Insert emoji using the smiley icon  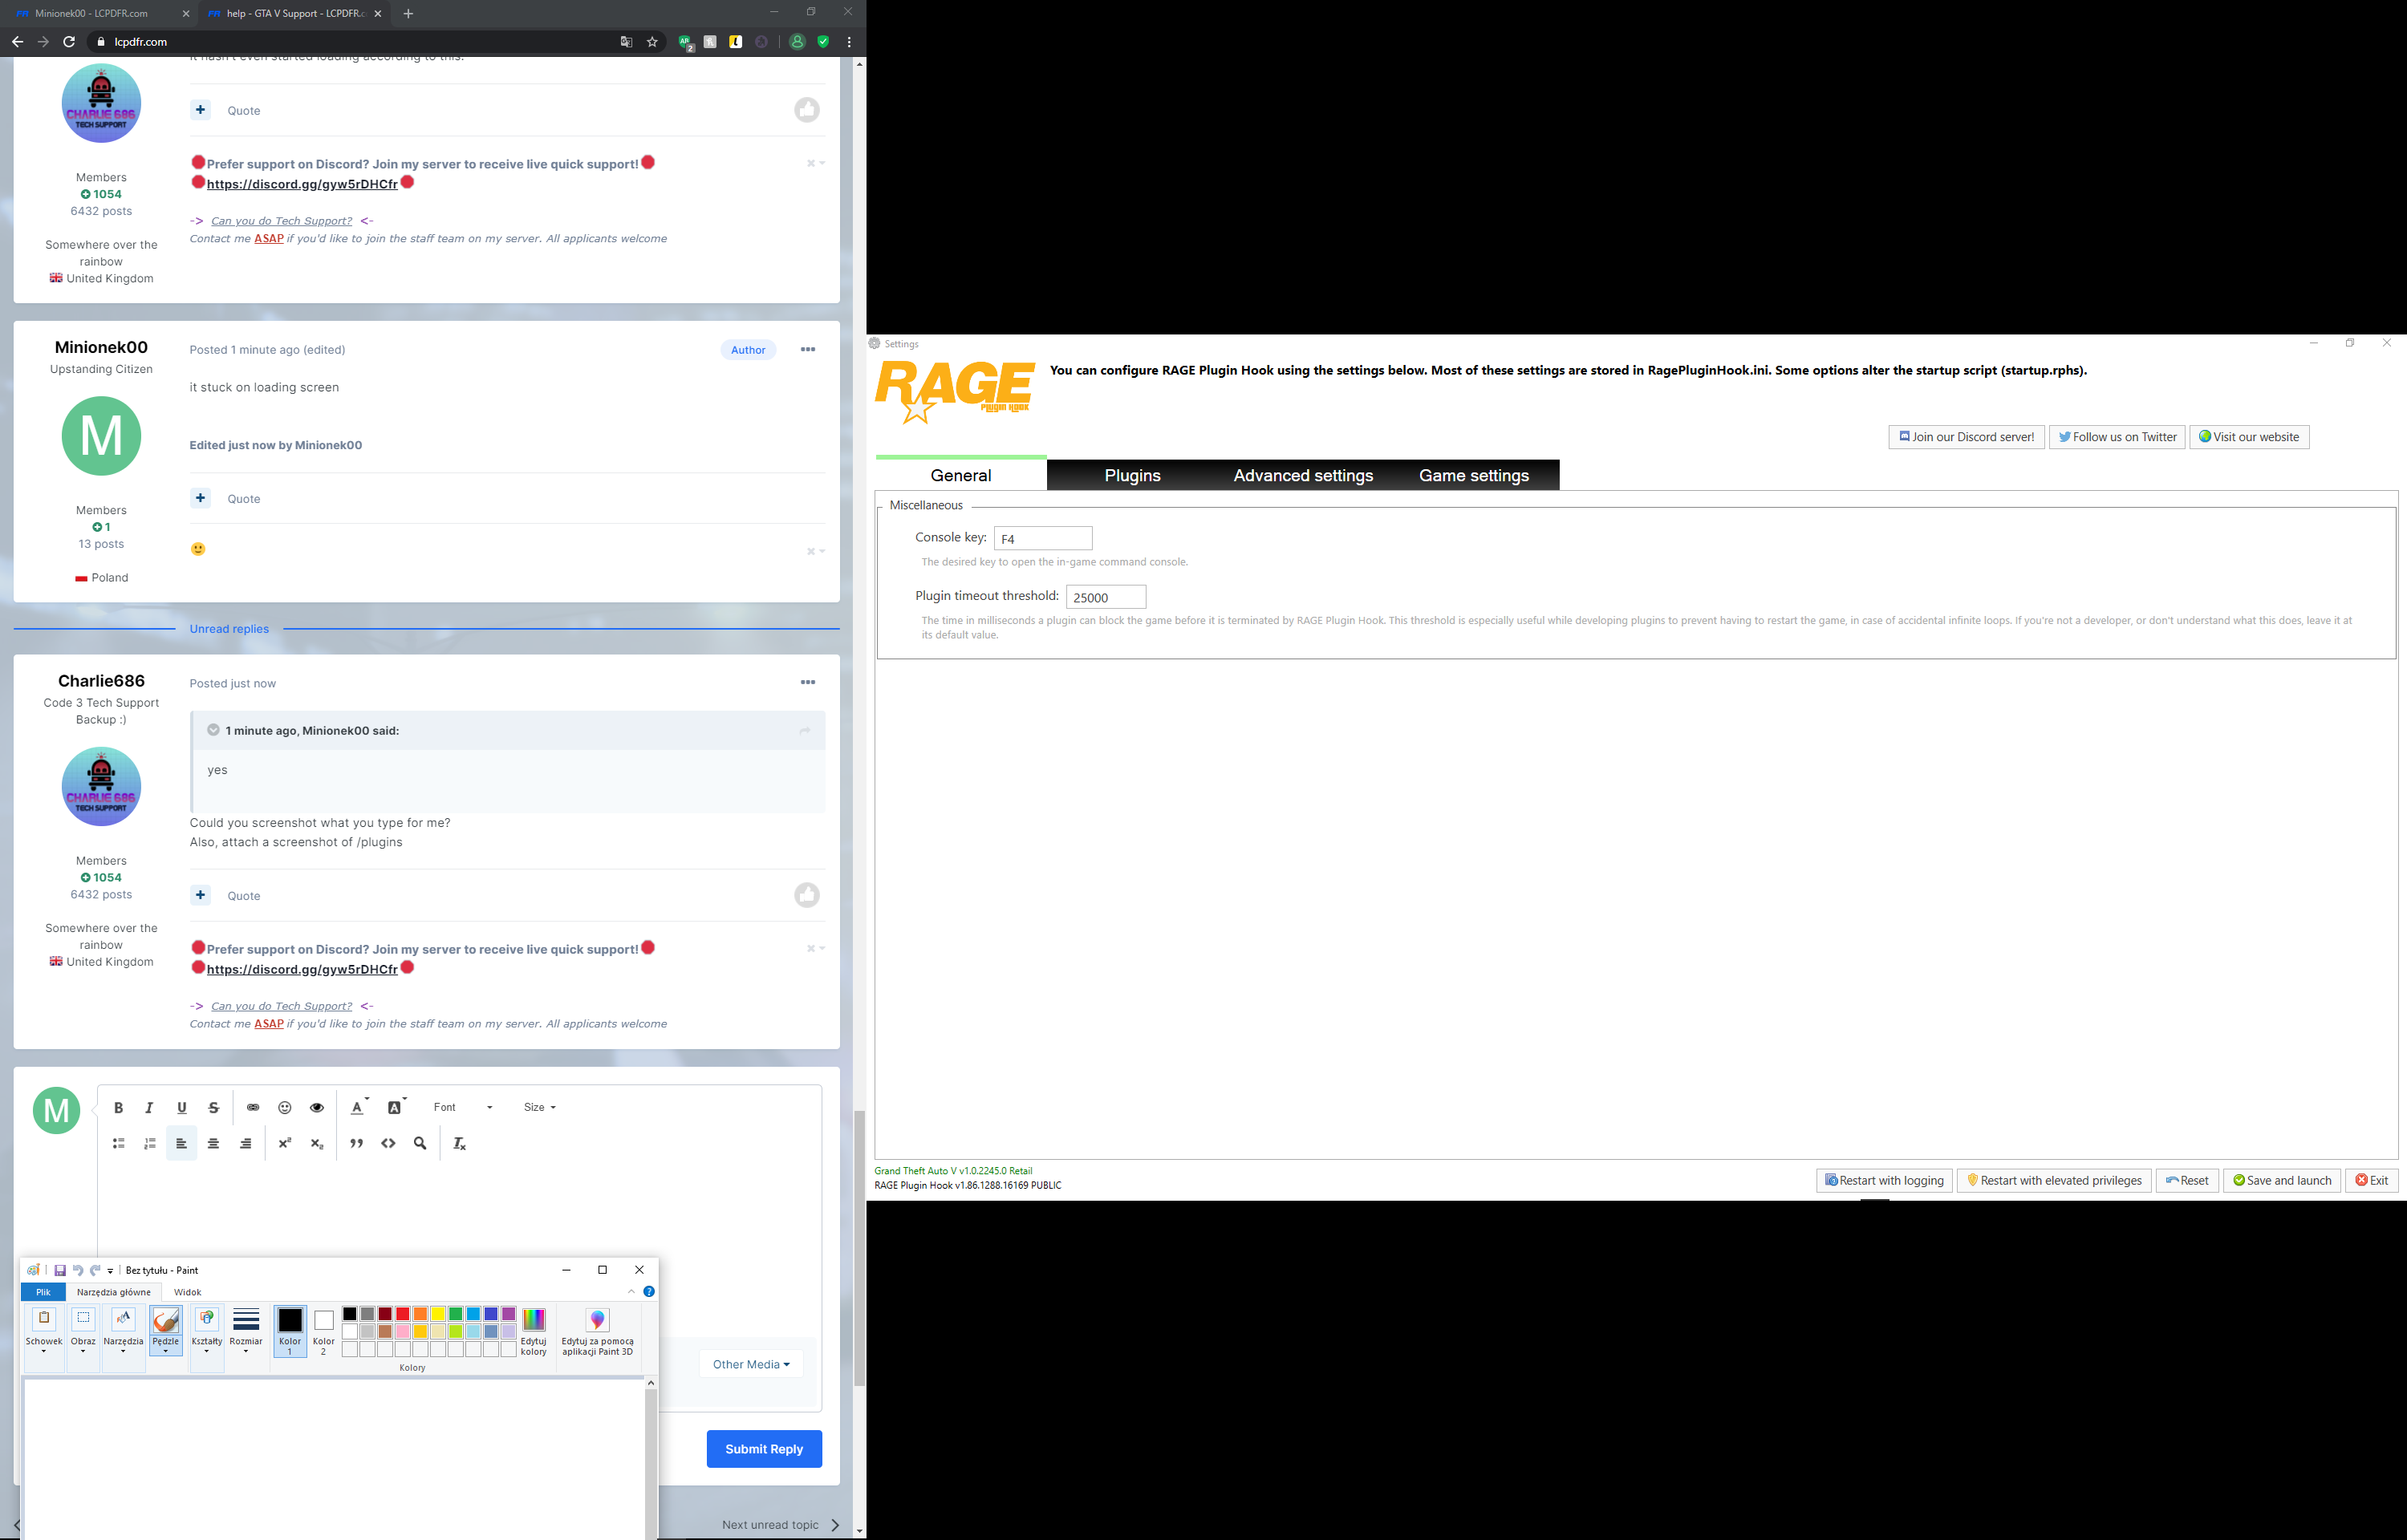tap(285, 1107)
